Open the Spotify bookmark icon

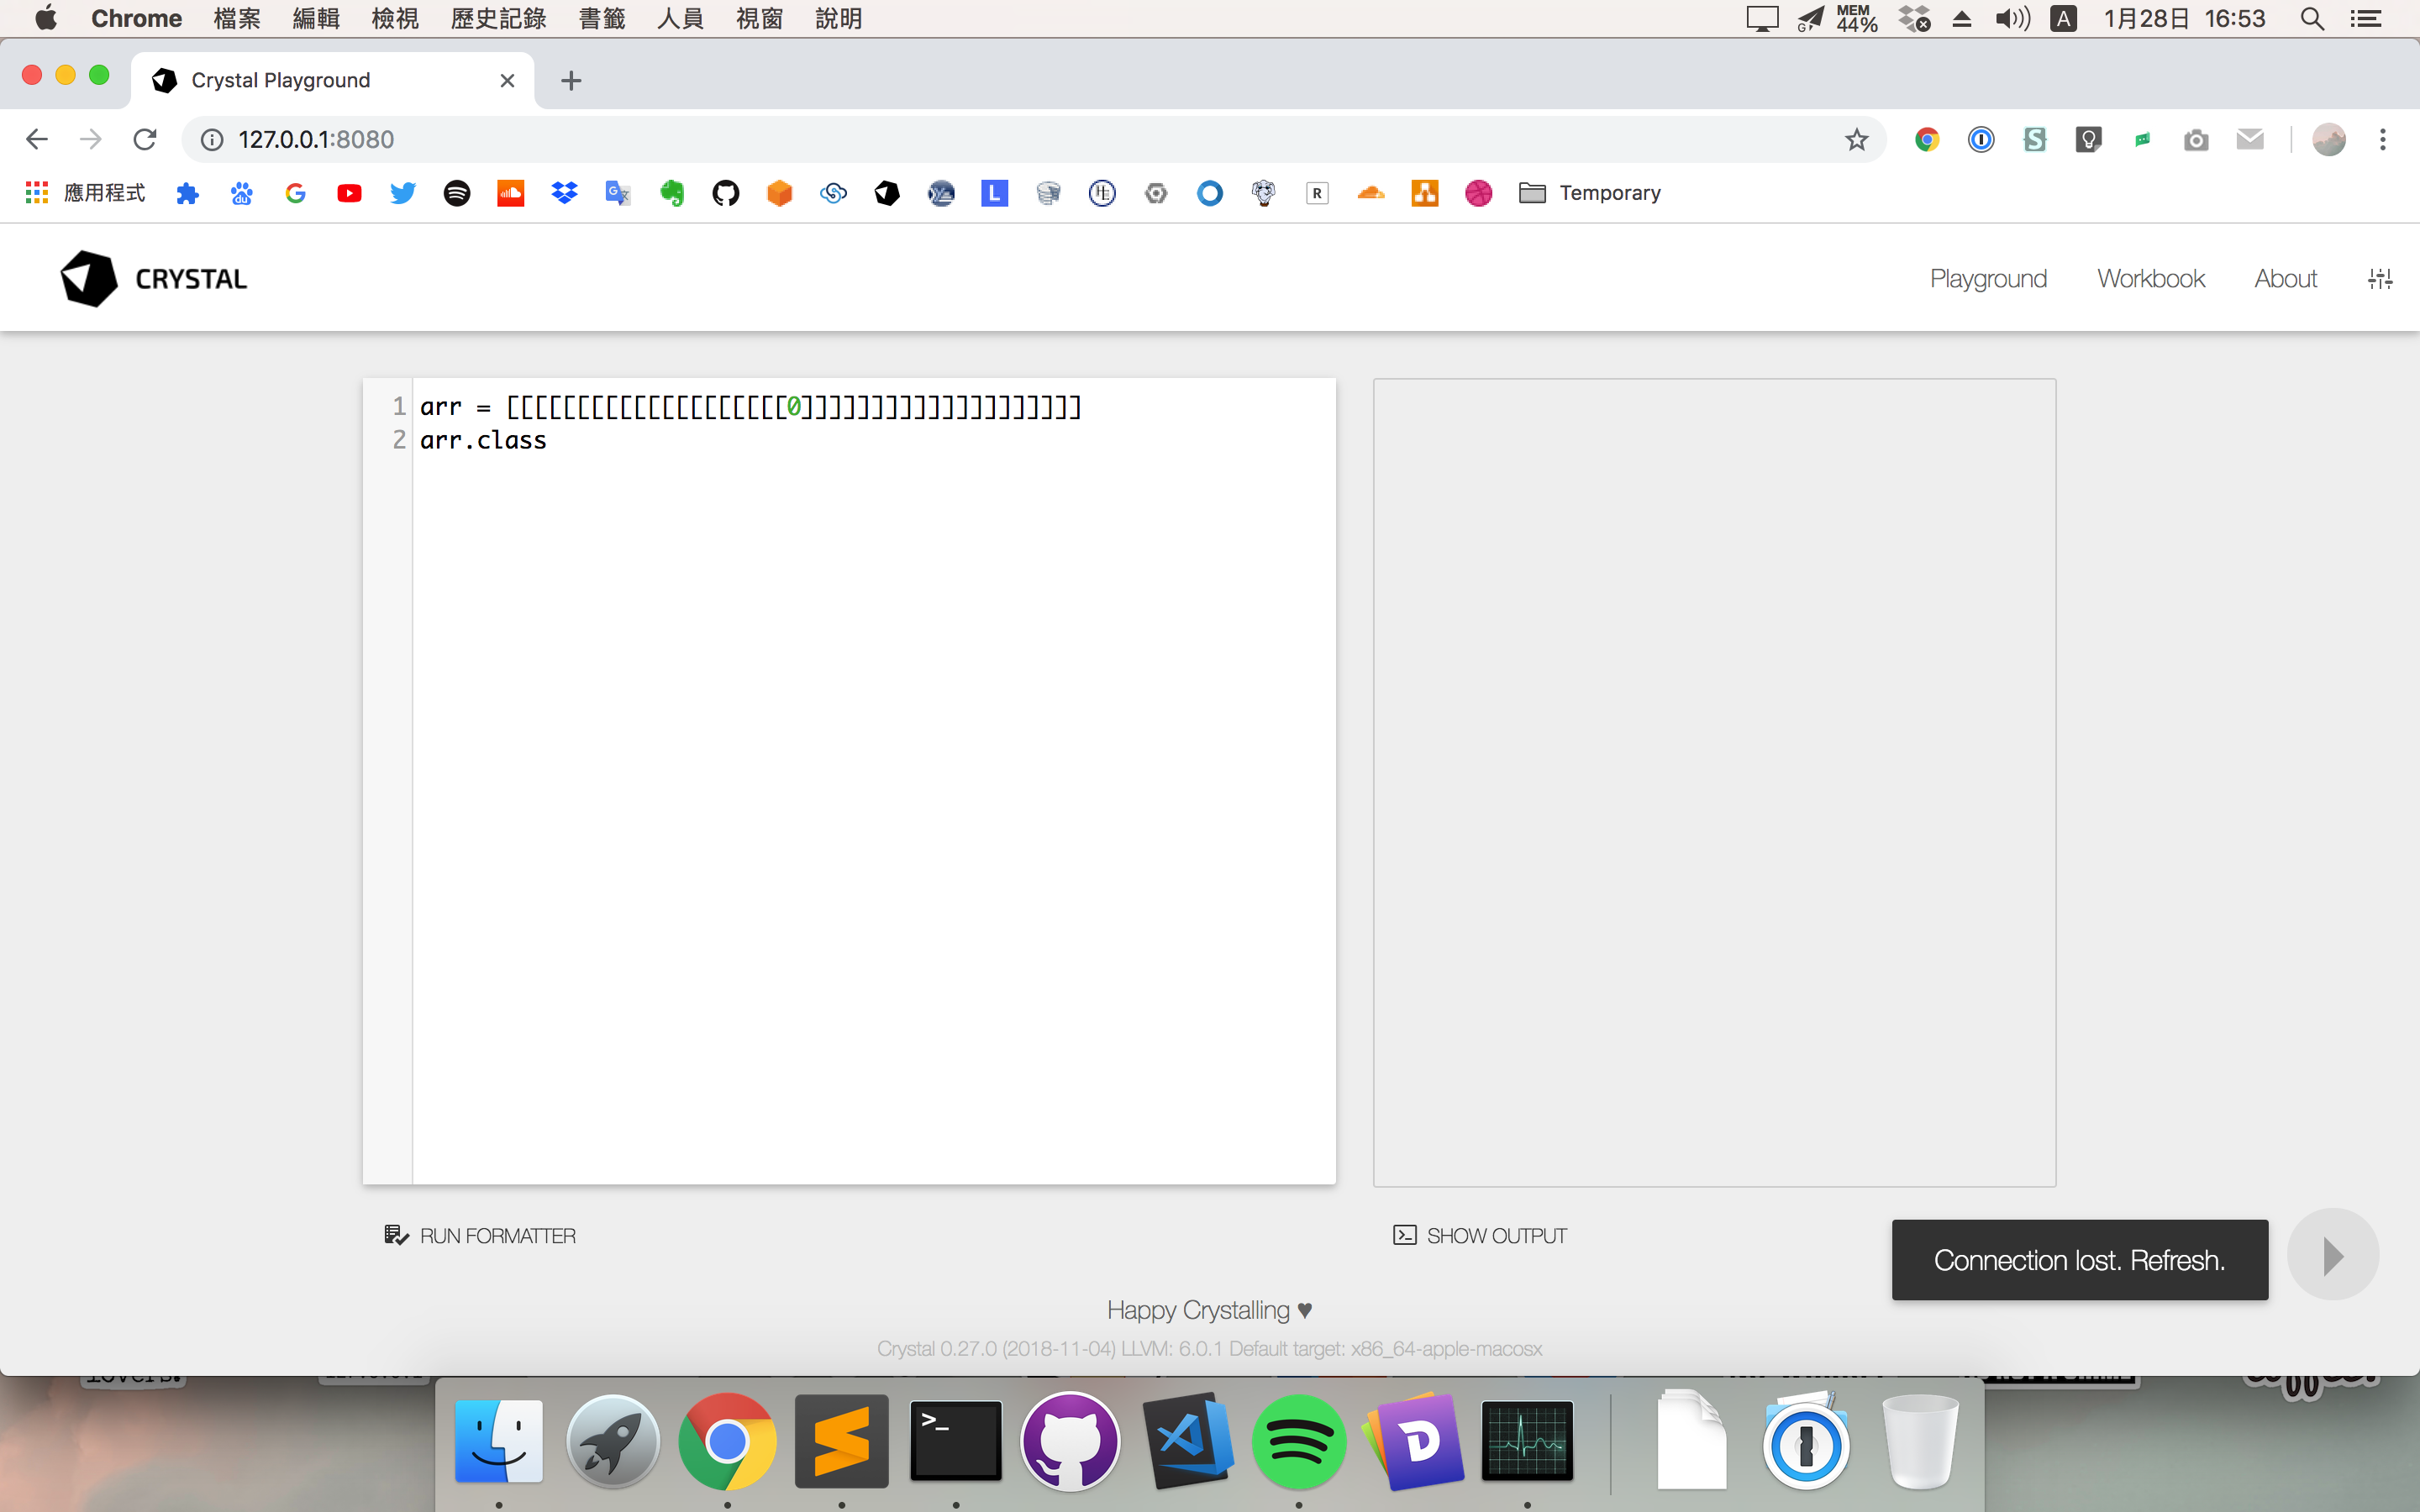tap(457, 193)
